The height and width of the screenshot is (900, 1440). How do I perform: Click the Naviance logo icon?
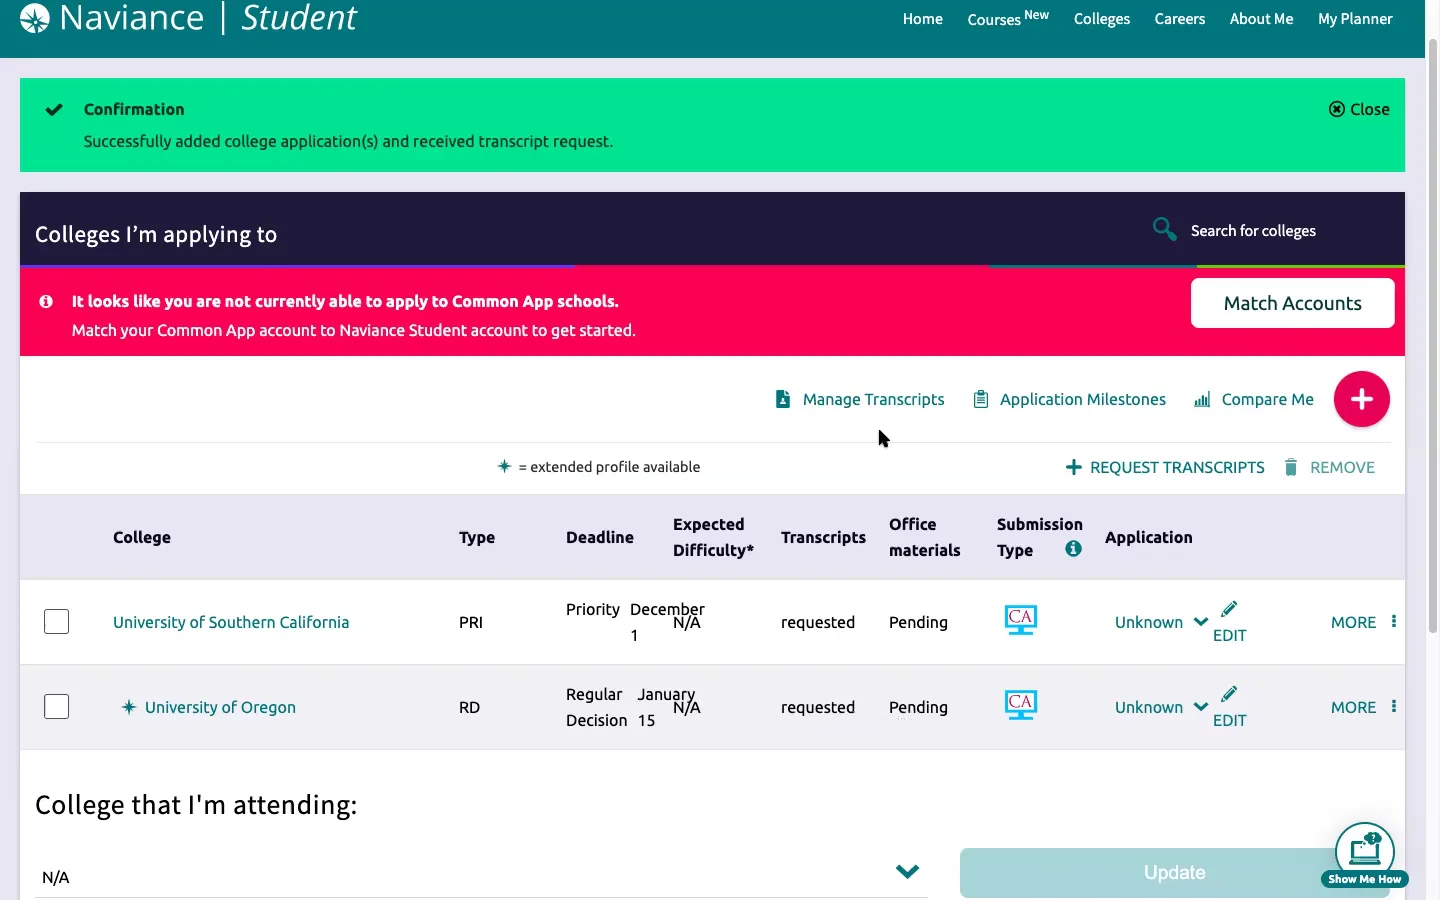pyautogui.click(x=34, y=18)
